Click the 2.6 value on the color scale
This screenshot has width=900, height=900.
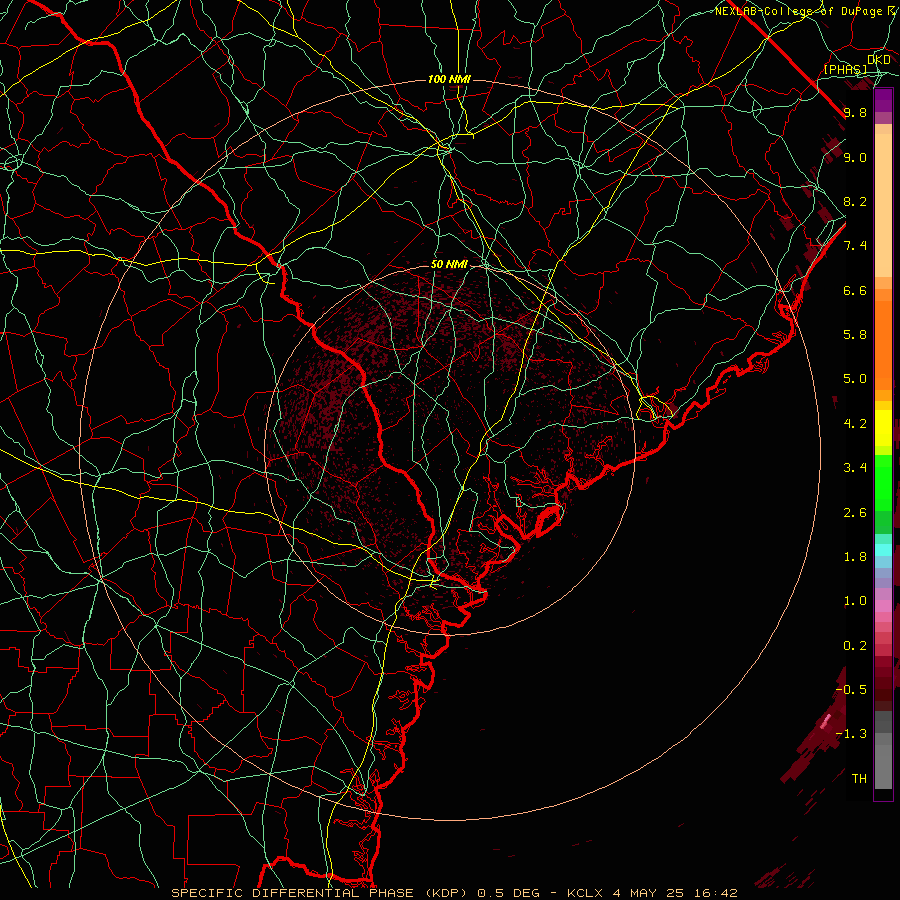(855, 513)
